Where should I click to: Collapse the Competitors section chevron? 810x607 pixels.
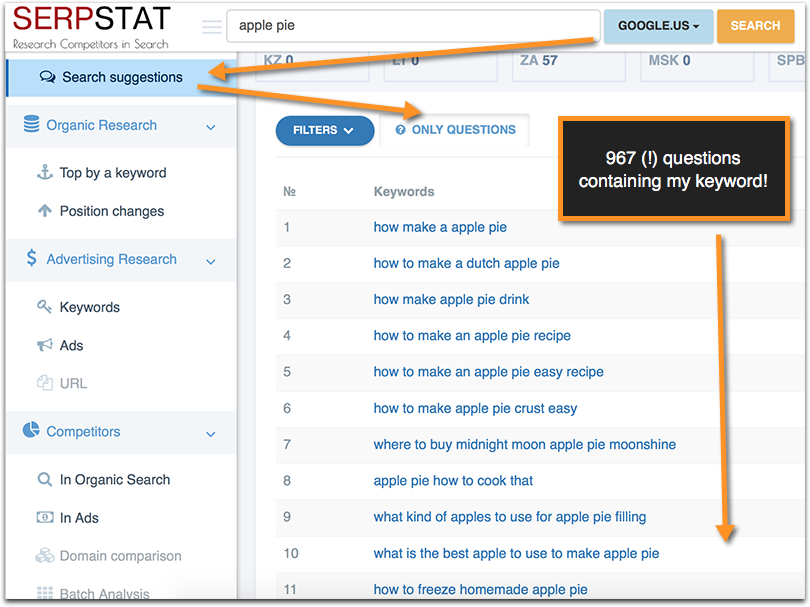[x=211, y=434]
